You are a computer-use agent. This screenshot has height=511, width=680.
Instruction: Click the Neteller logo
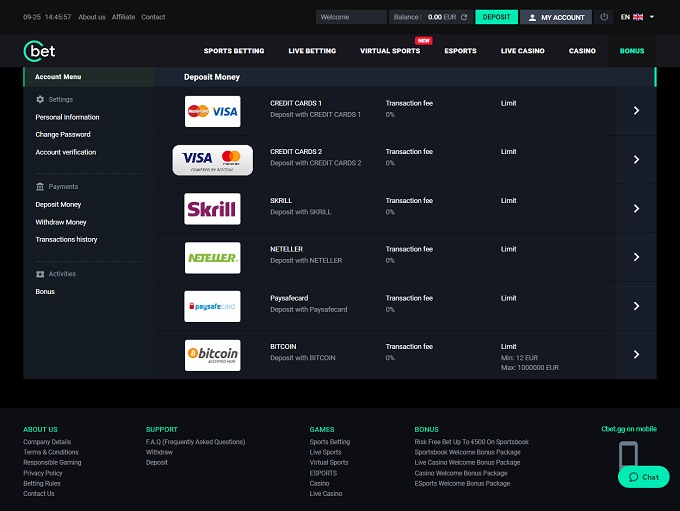(x=212, y=258)
